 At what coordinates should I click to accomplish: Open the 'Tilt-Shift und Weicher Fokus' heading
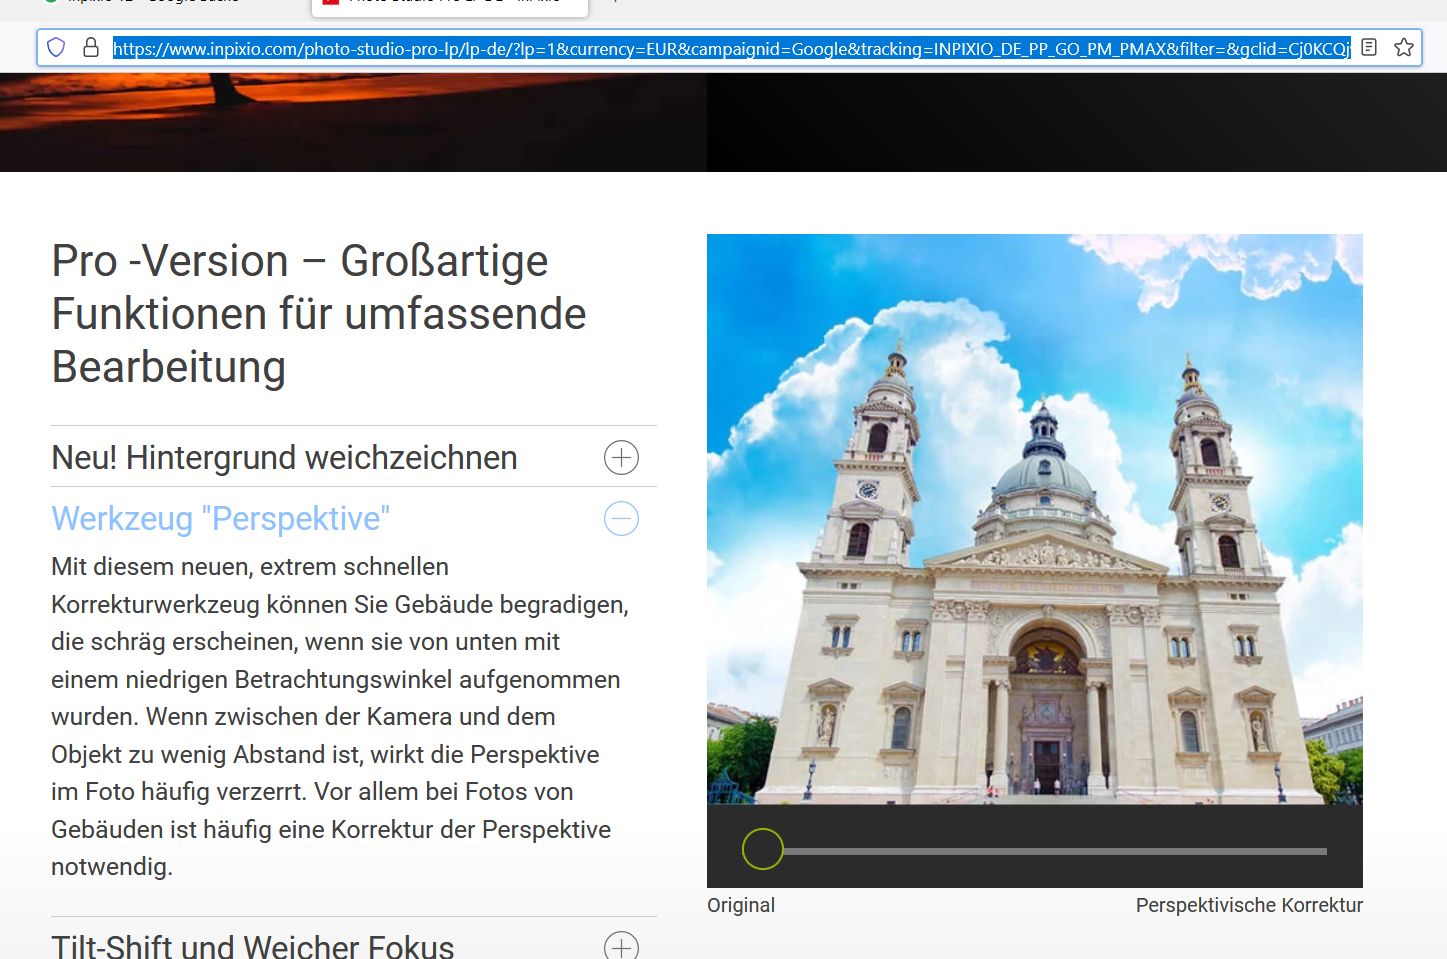[x=252, y=946]
